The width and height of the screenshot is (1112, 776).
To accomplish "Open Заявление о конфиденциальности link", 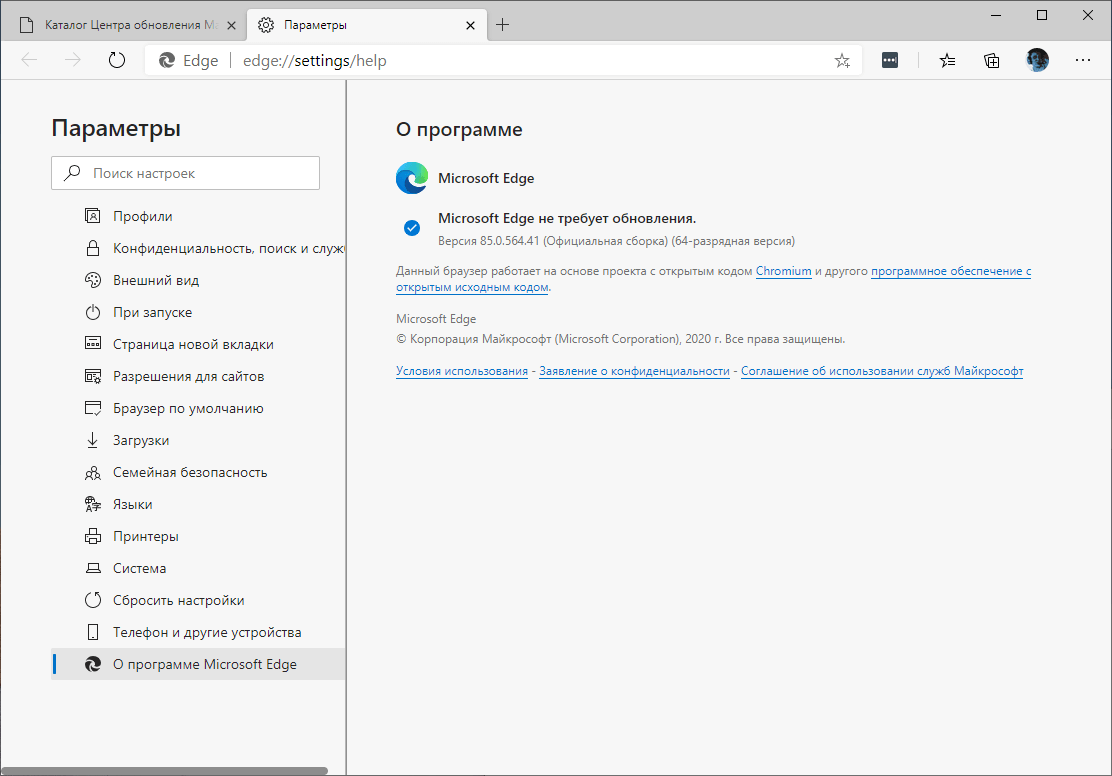I will click(x=635, y=370).
